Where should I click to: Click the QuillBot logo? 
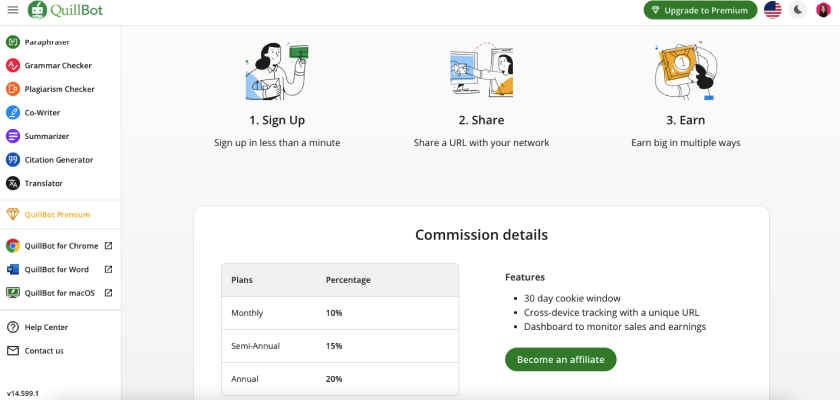[x=64, y=10]
